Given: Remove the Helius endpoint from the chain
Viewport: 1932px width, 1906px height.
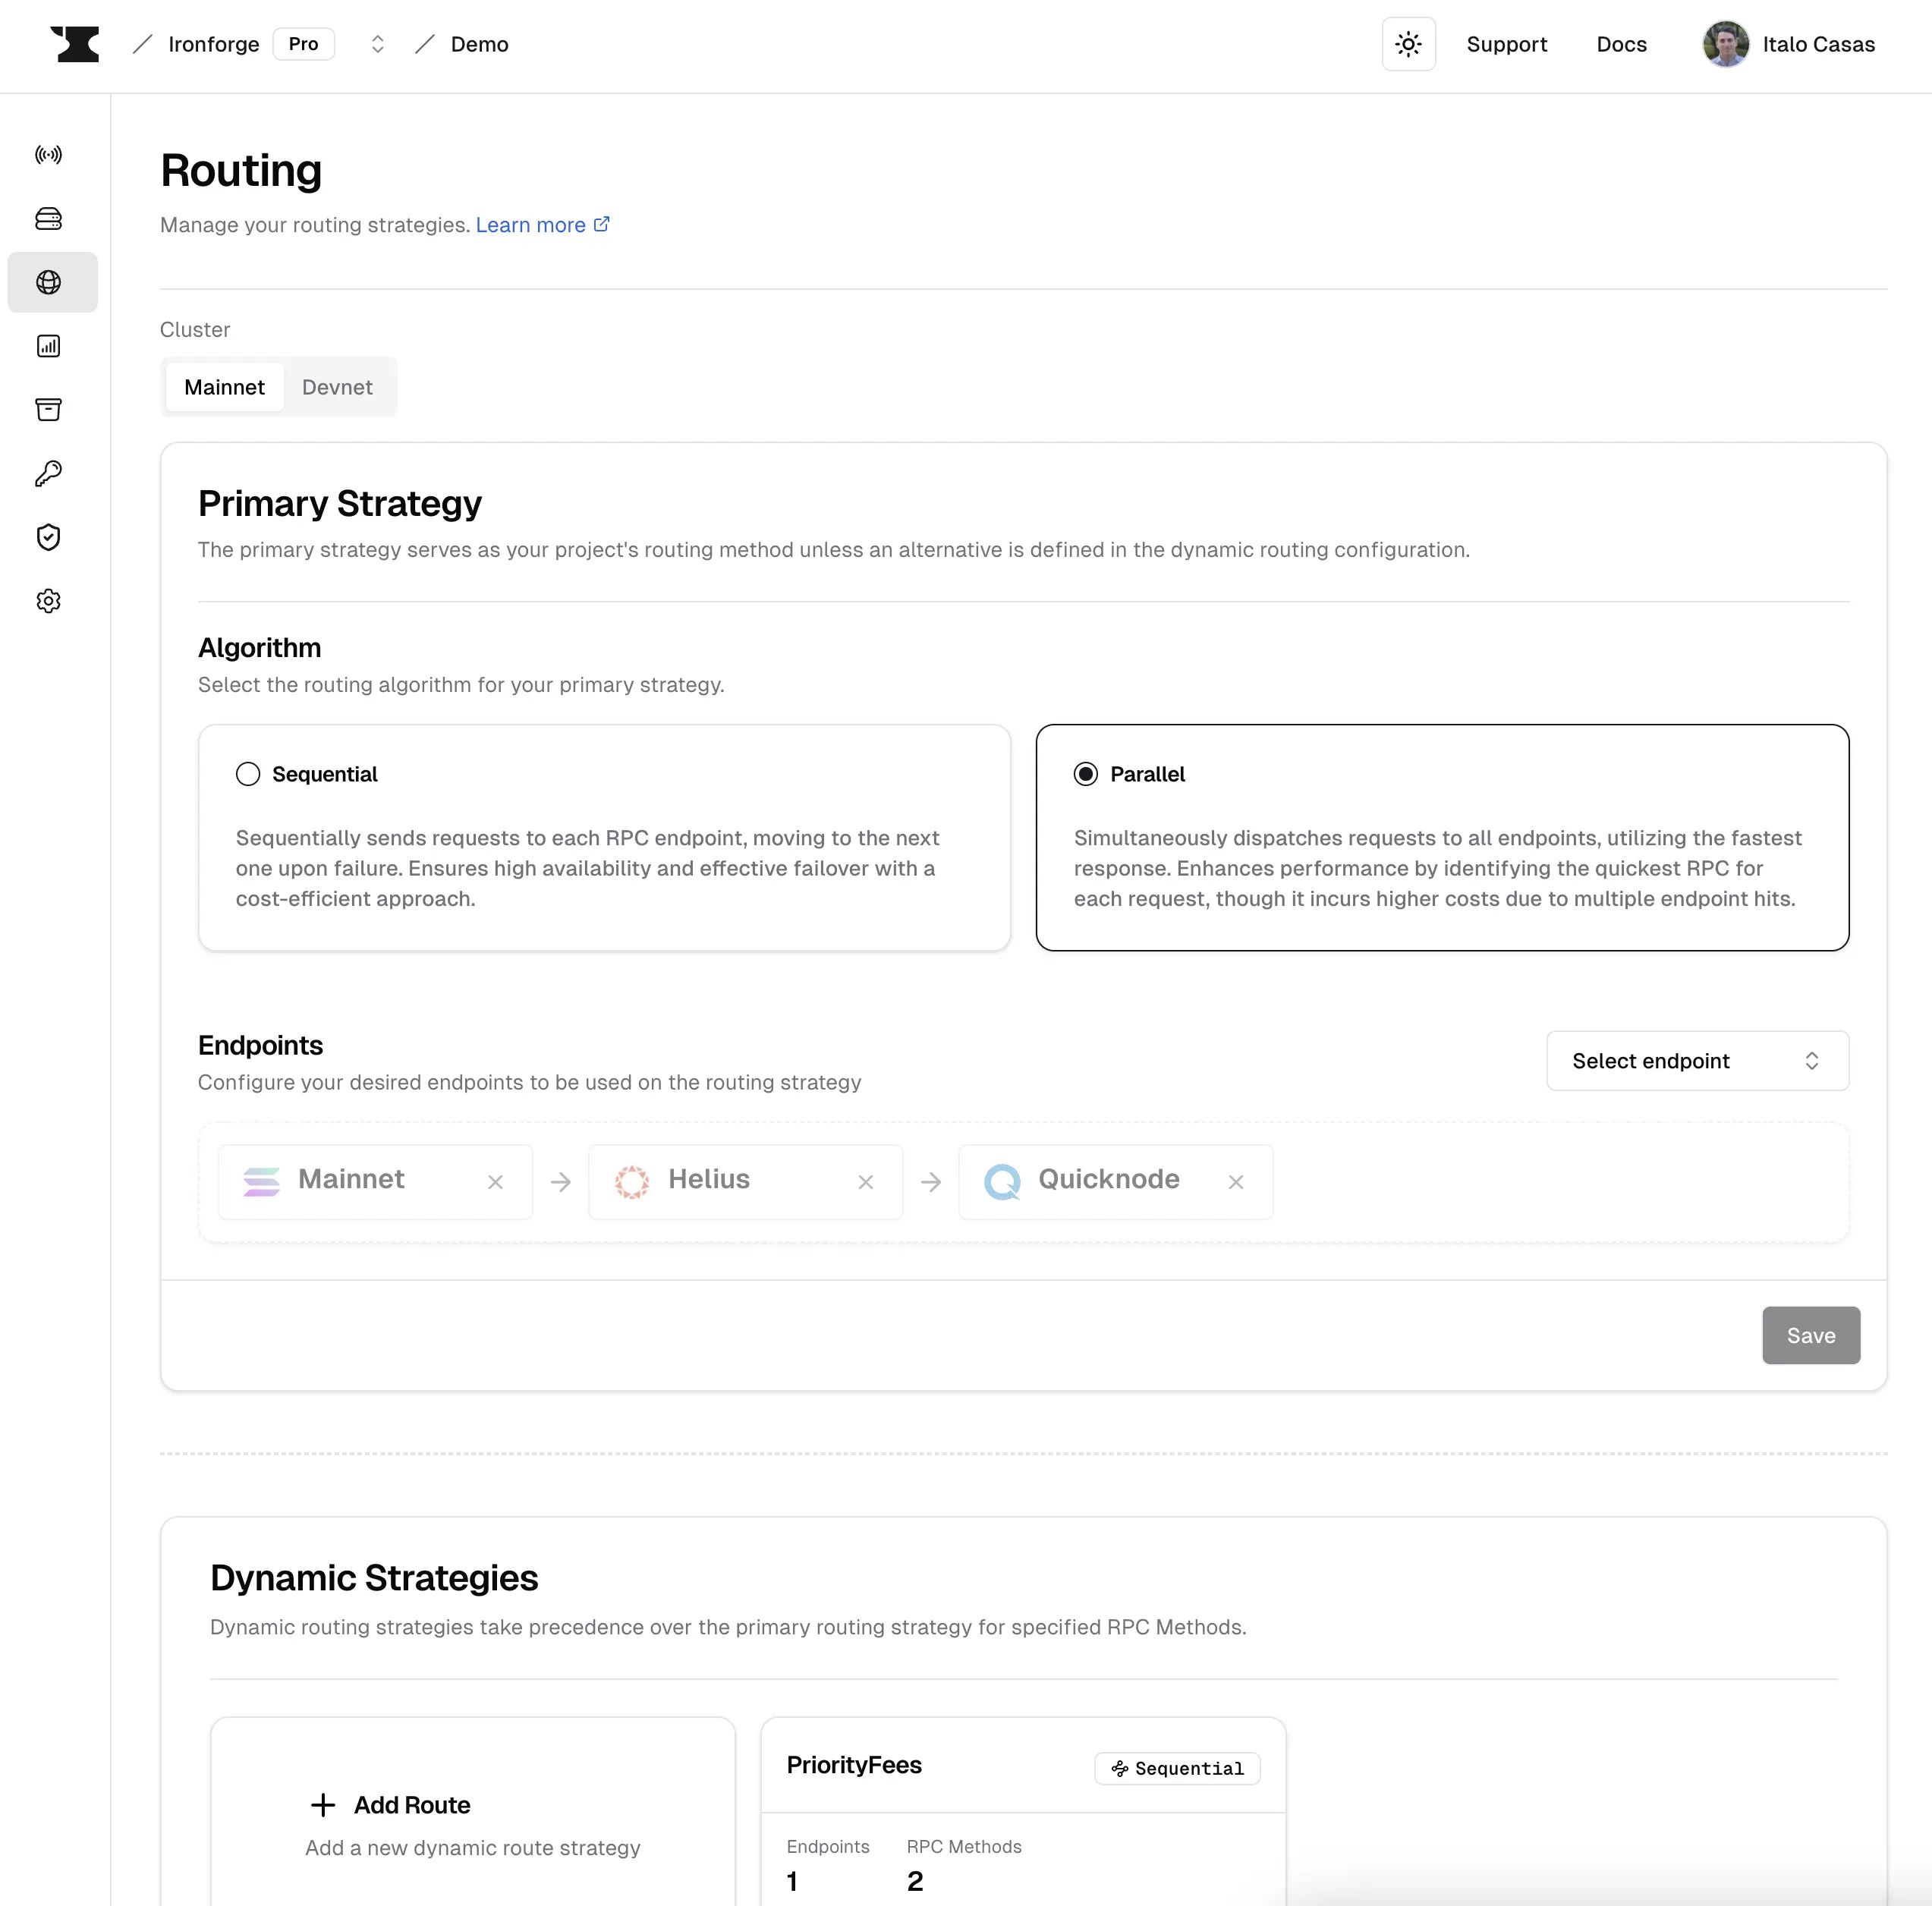Looking at the screenshot, I should [x=864, y=1182].
